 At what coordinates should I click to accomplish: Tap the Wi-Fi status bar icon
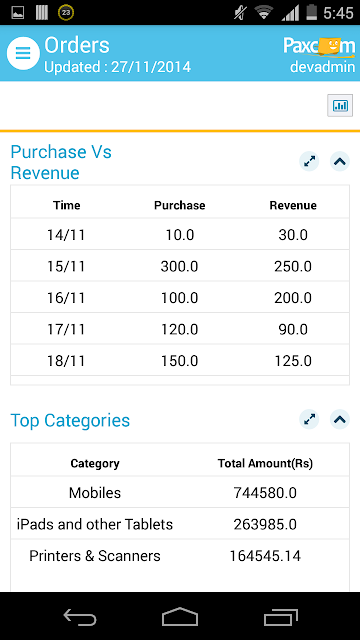click(264, 12)
